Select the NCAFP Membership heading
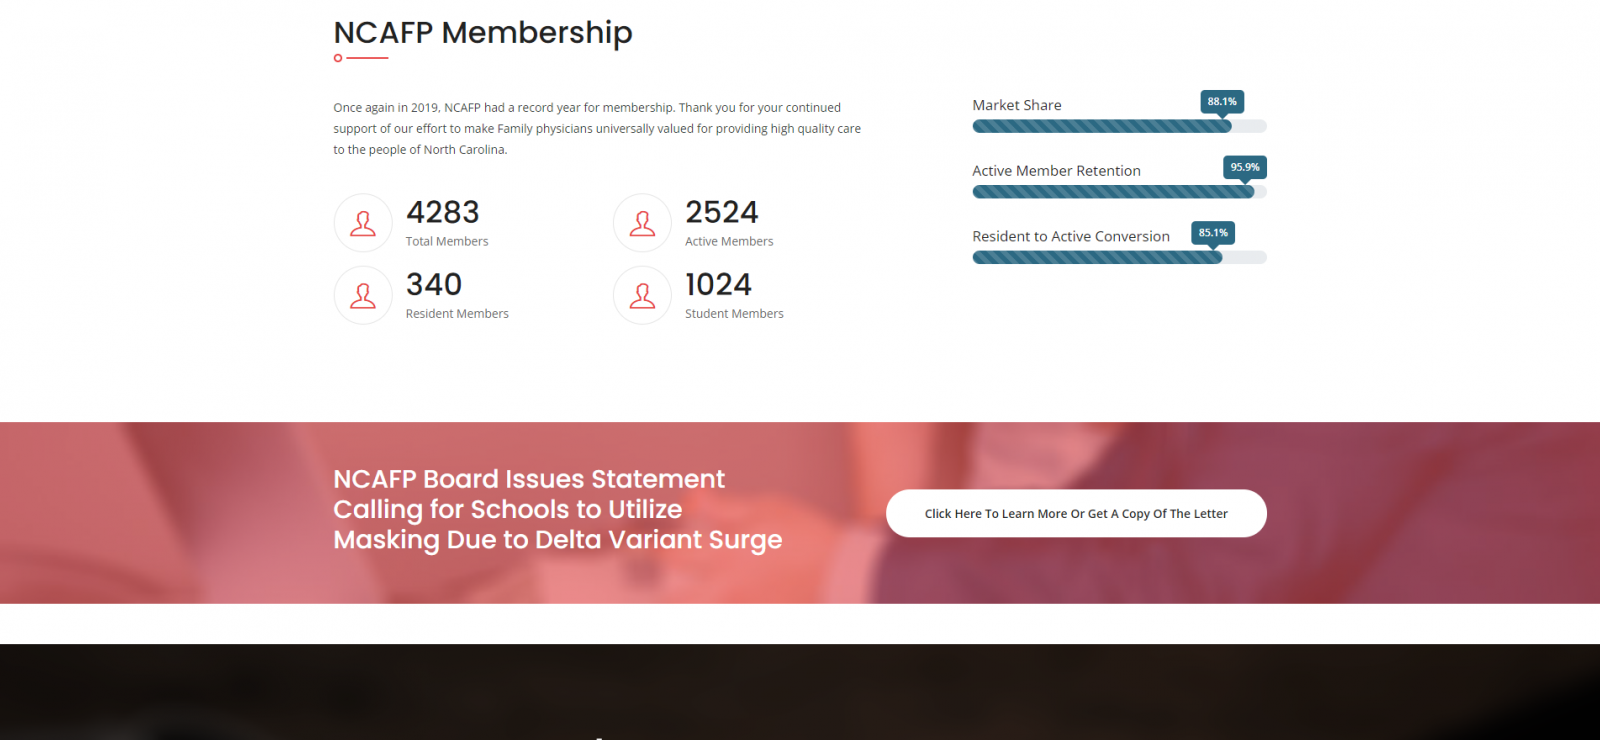Viewport: 1600px width, 740px height. (x=483, y=33)
